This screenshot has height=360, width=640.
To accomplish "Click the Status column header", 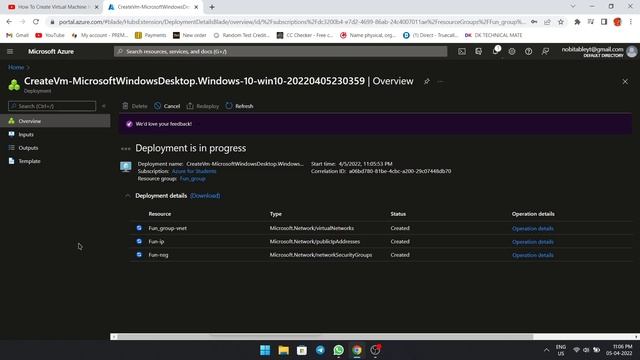I will pos(398,214).
